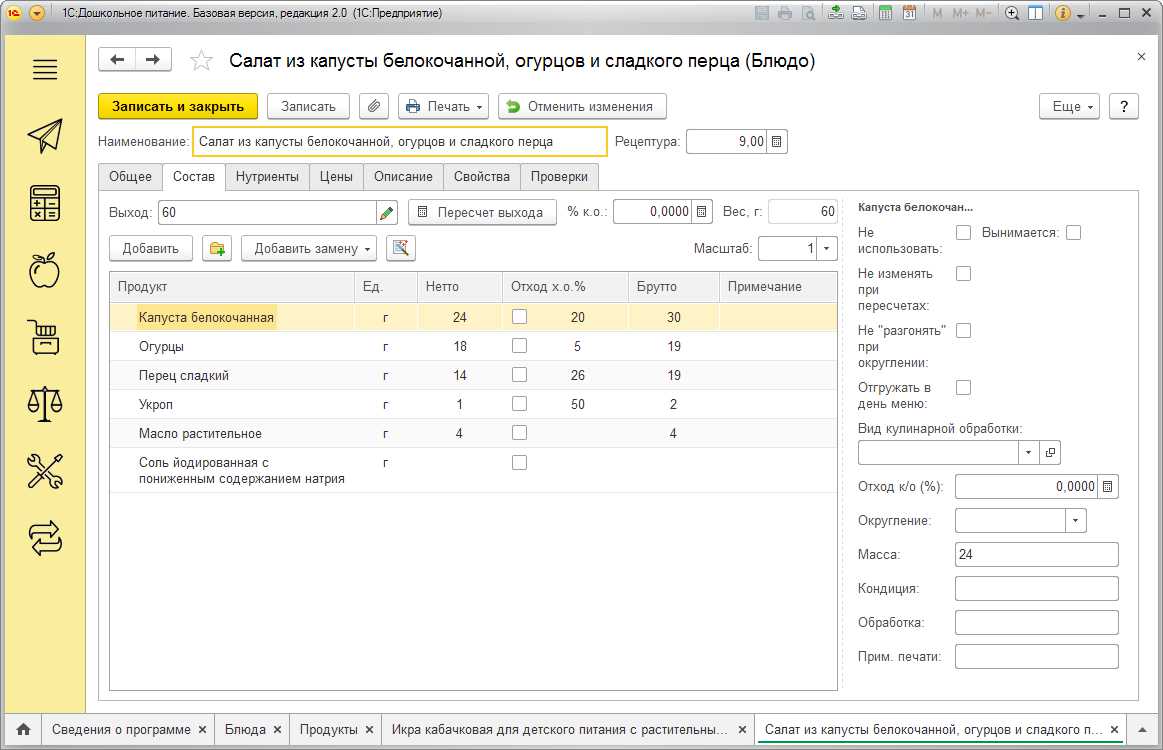
Task: Open the shopping cart sidebar section
Action: 45,337
